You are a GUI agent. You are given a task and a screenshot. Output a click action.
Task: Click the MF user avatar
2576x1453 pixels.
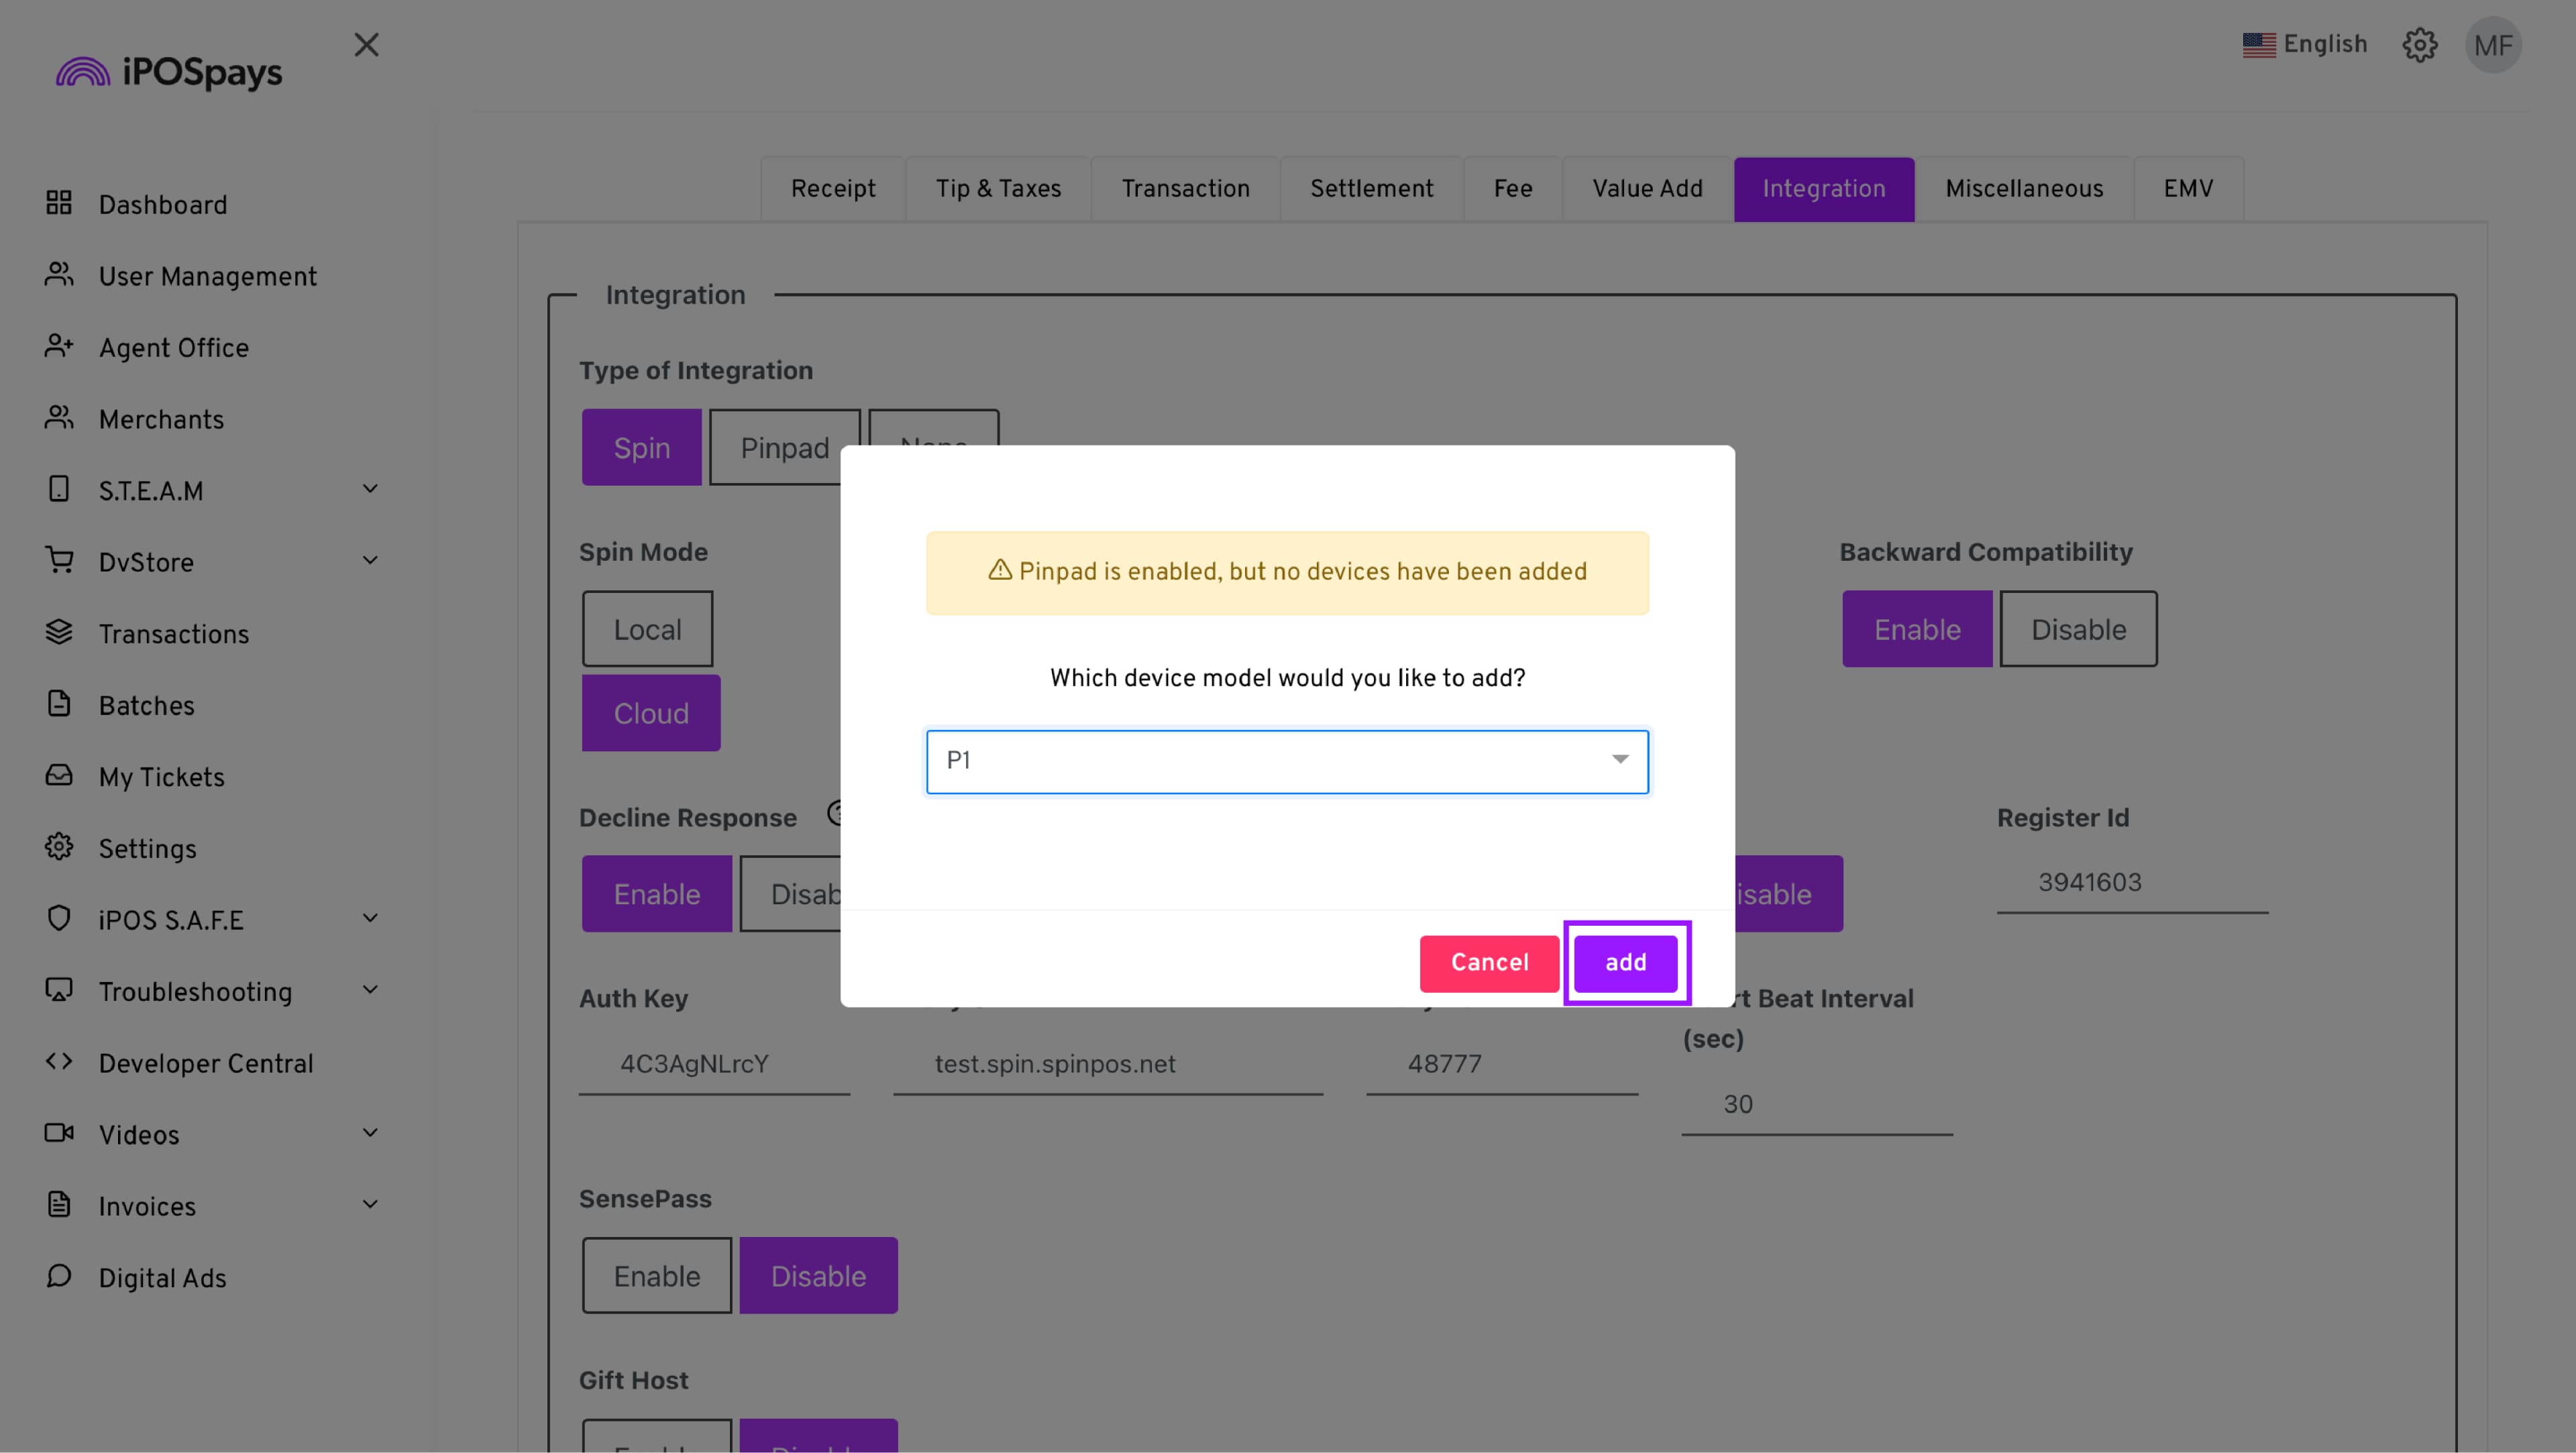[2492, 45]
